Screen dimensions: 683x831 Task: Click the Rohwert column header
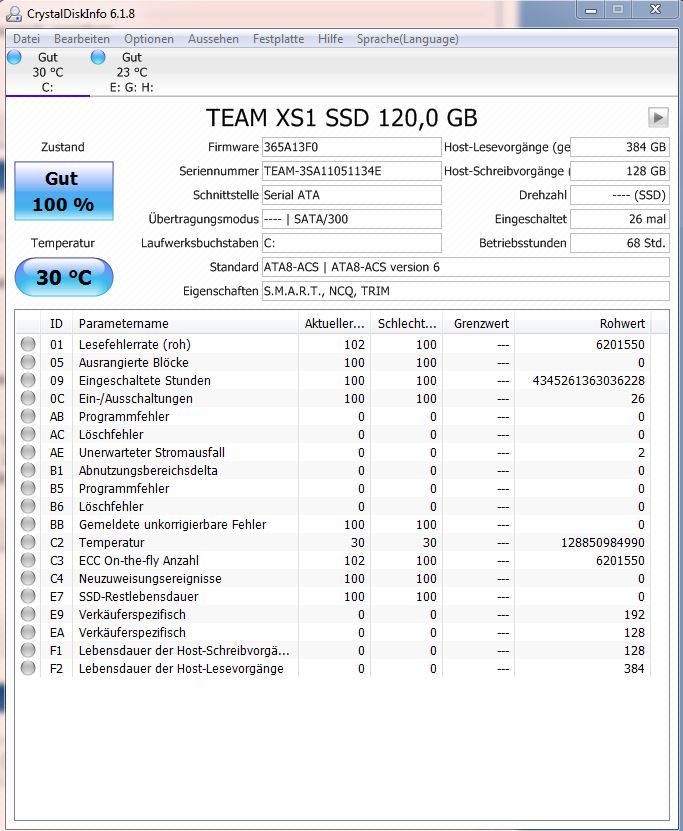pos(582,323)
